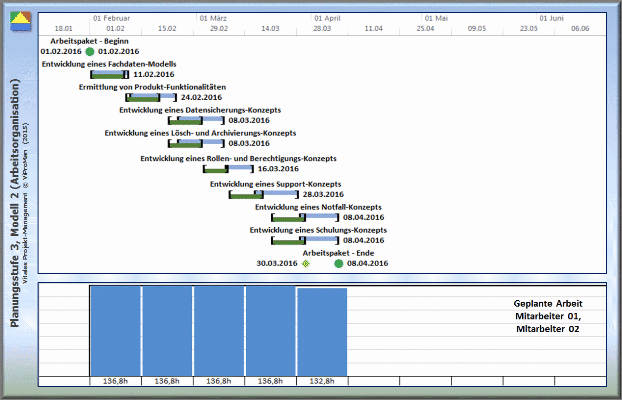Select the Schulungs-Konzepts task bar
The image size is (622, 400).
click(x=304, y=241)
